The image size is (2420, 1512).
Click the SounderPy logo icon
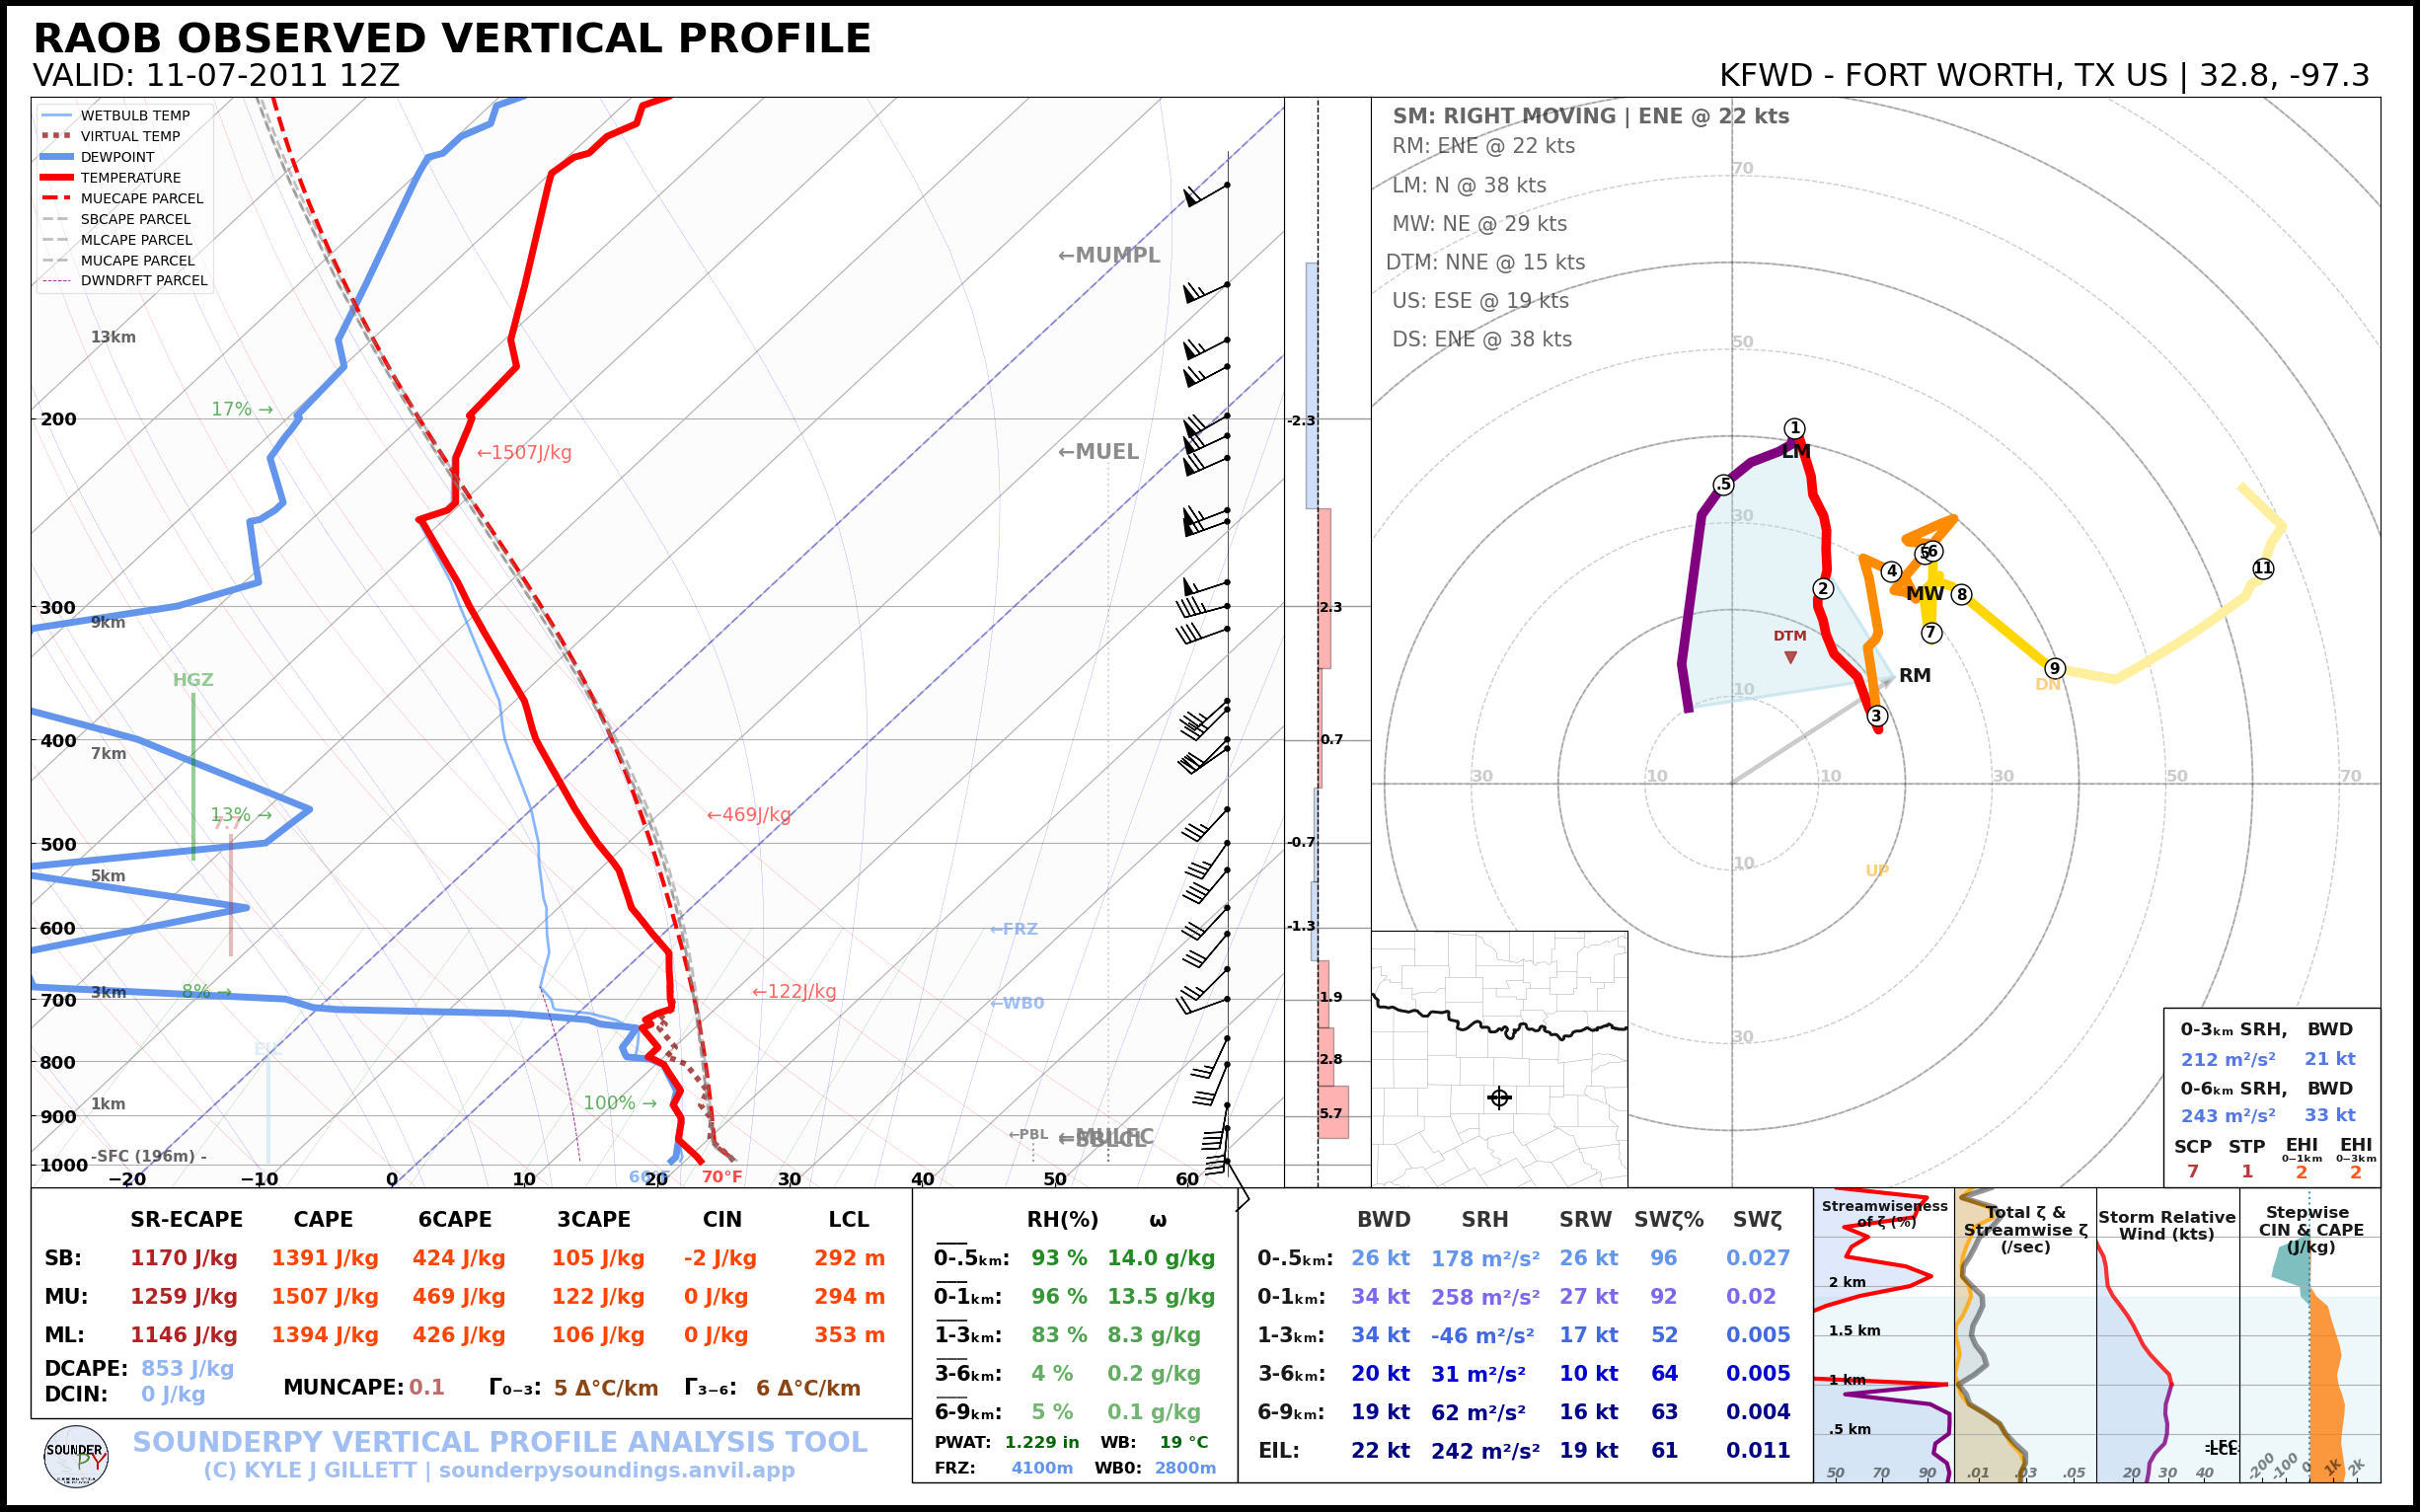pos(76,1457)
